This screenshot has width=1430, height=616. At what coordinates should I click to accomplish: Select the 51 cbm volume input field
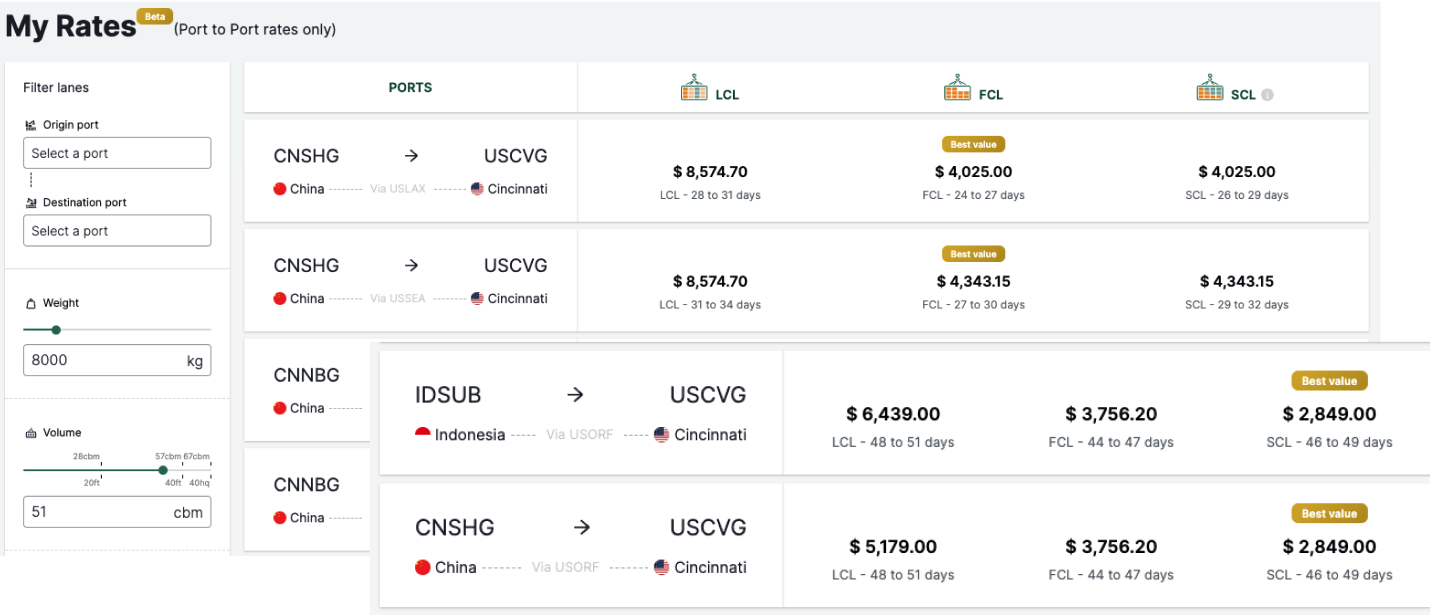tap(117, 511)
